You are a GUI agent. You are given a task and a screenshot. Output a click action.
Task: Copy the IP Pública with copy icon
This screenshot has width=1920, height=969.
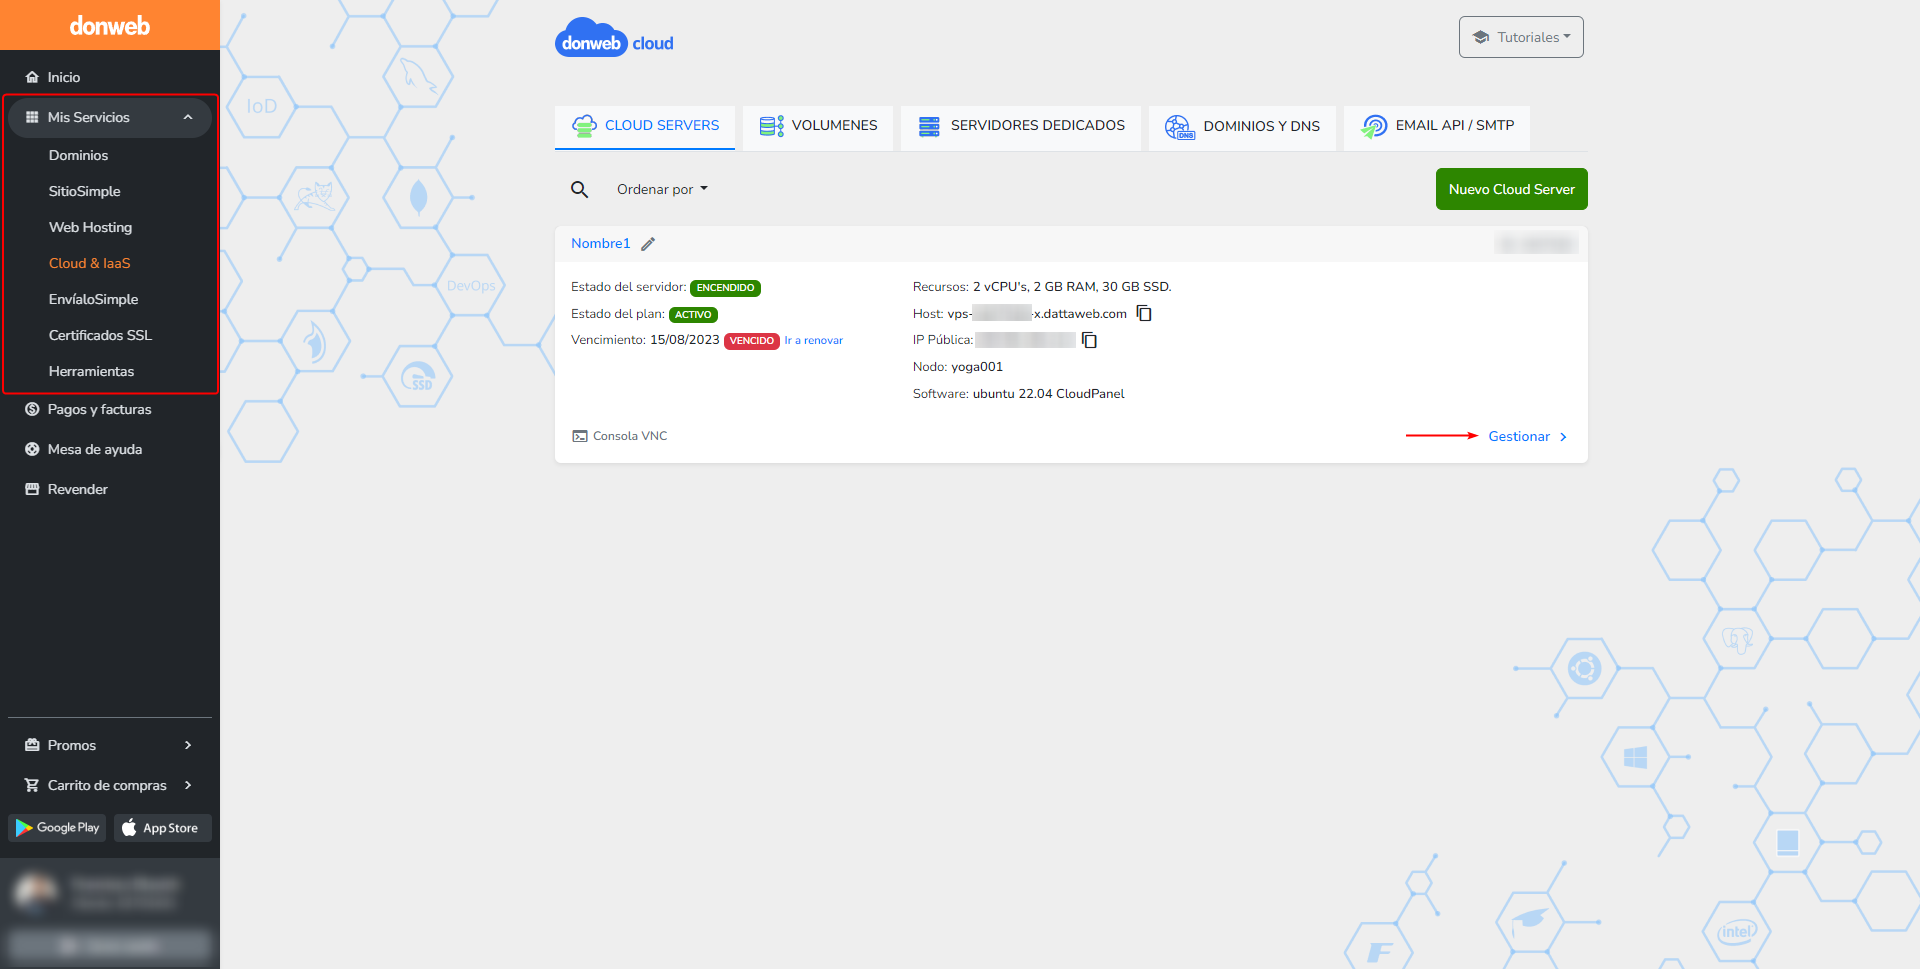1089,341
